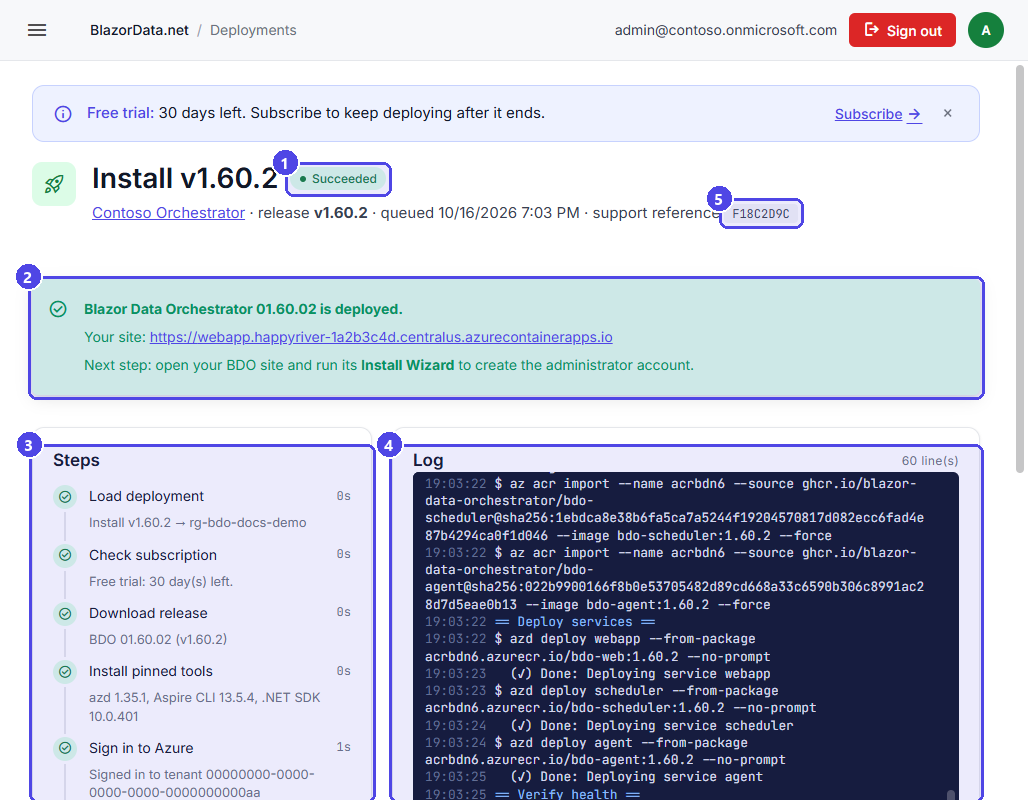Open the hamburger navigation menu

point(37,30)
